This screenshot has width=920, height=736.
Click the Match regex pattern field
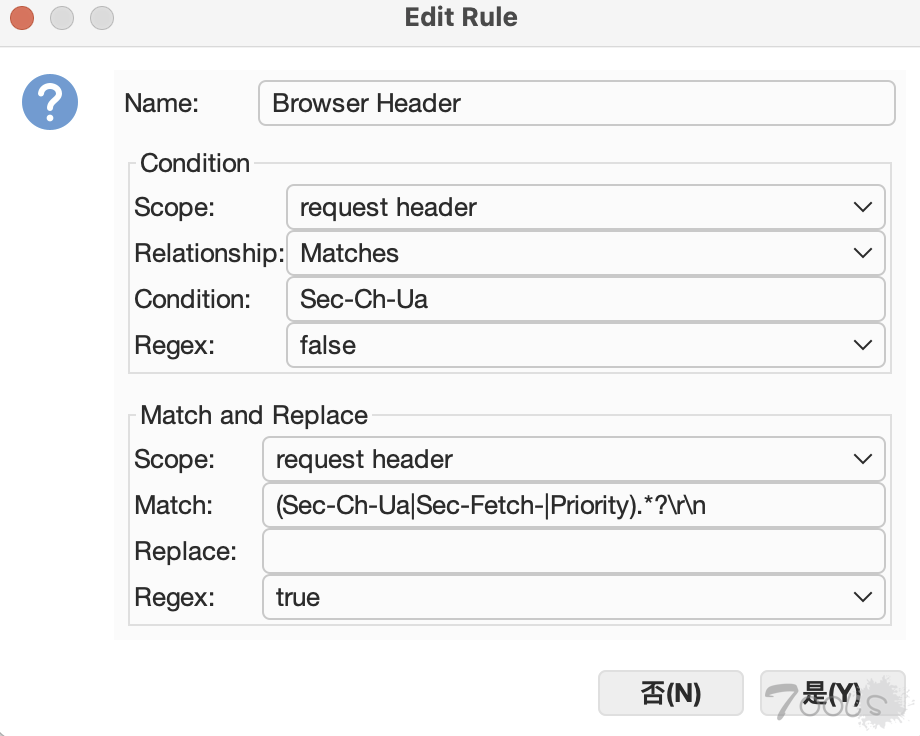click(573, 505)
